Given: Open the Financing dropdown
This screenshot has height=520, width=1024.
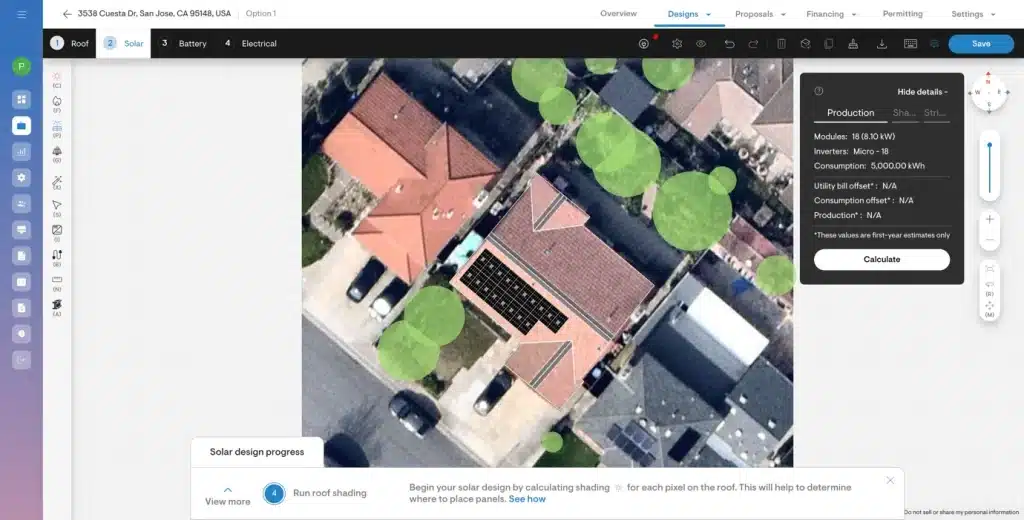Looking at the screenshot, I should point(831,14).
